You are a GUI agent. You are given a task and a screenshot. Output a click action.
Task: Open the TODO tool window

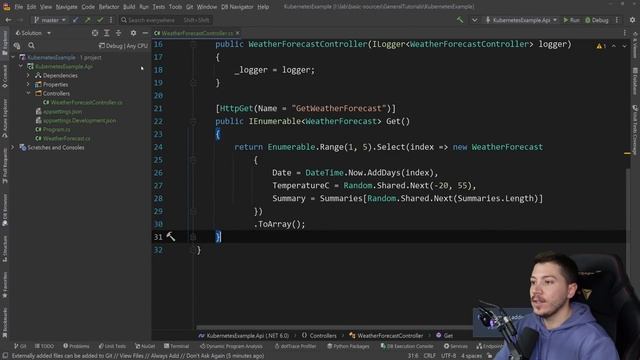(x=44, y=346)
